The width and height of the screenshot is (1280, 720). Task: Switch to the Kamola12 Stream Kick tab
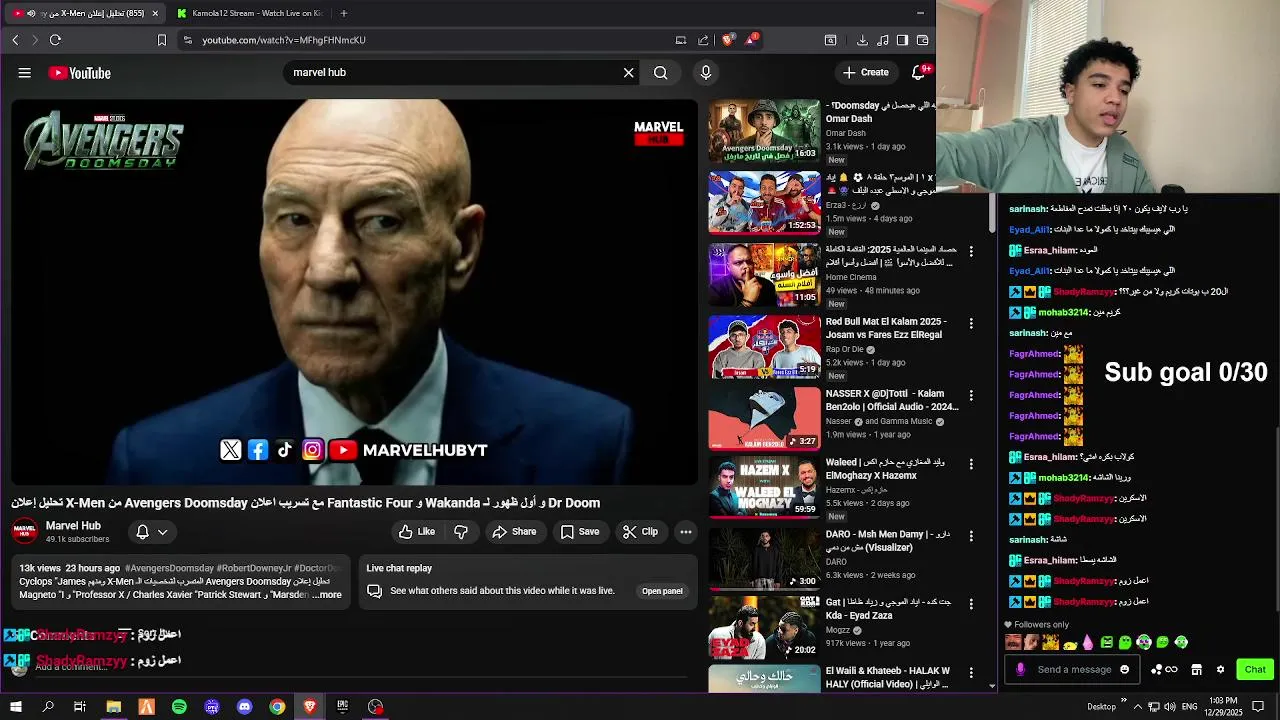(x=250, y=13)
